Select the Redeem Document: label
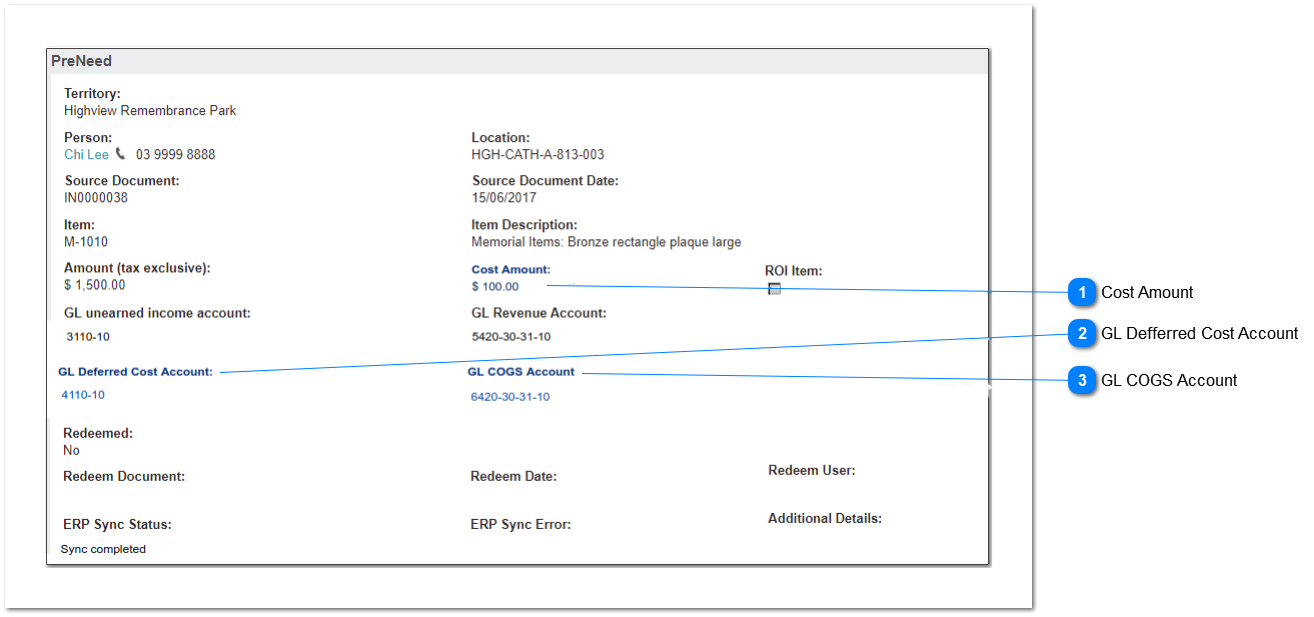This screenshot has width=1314, height=617. point(124,476)
